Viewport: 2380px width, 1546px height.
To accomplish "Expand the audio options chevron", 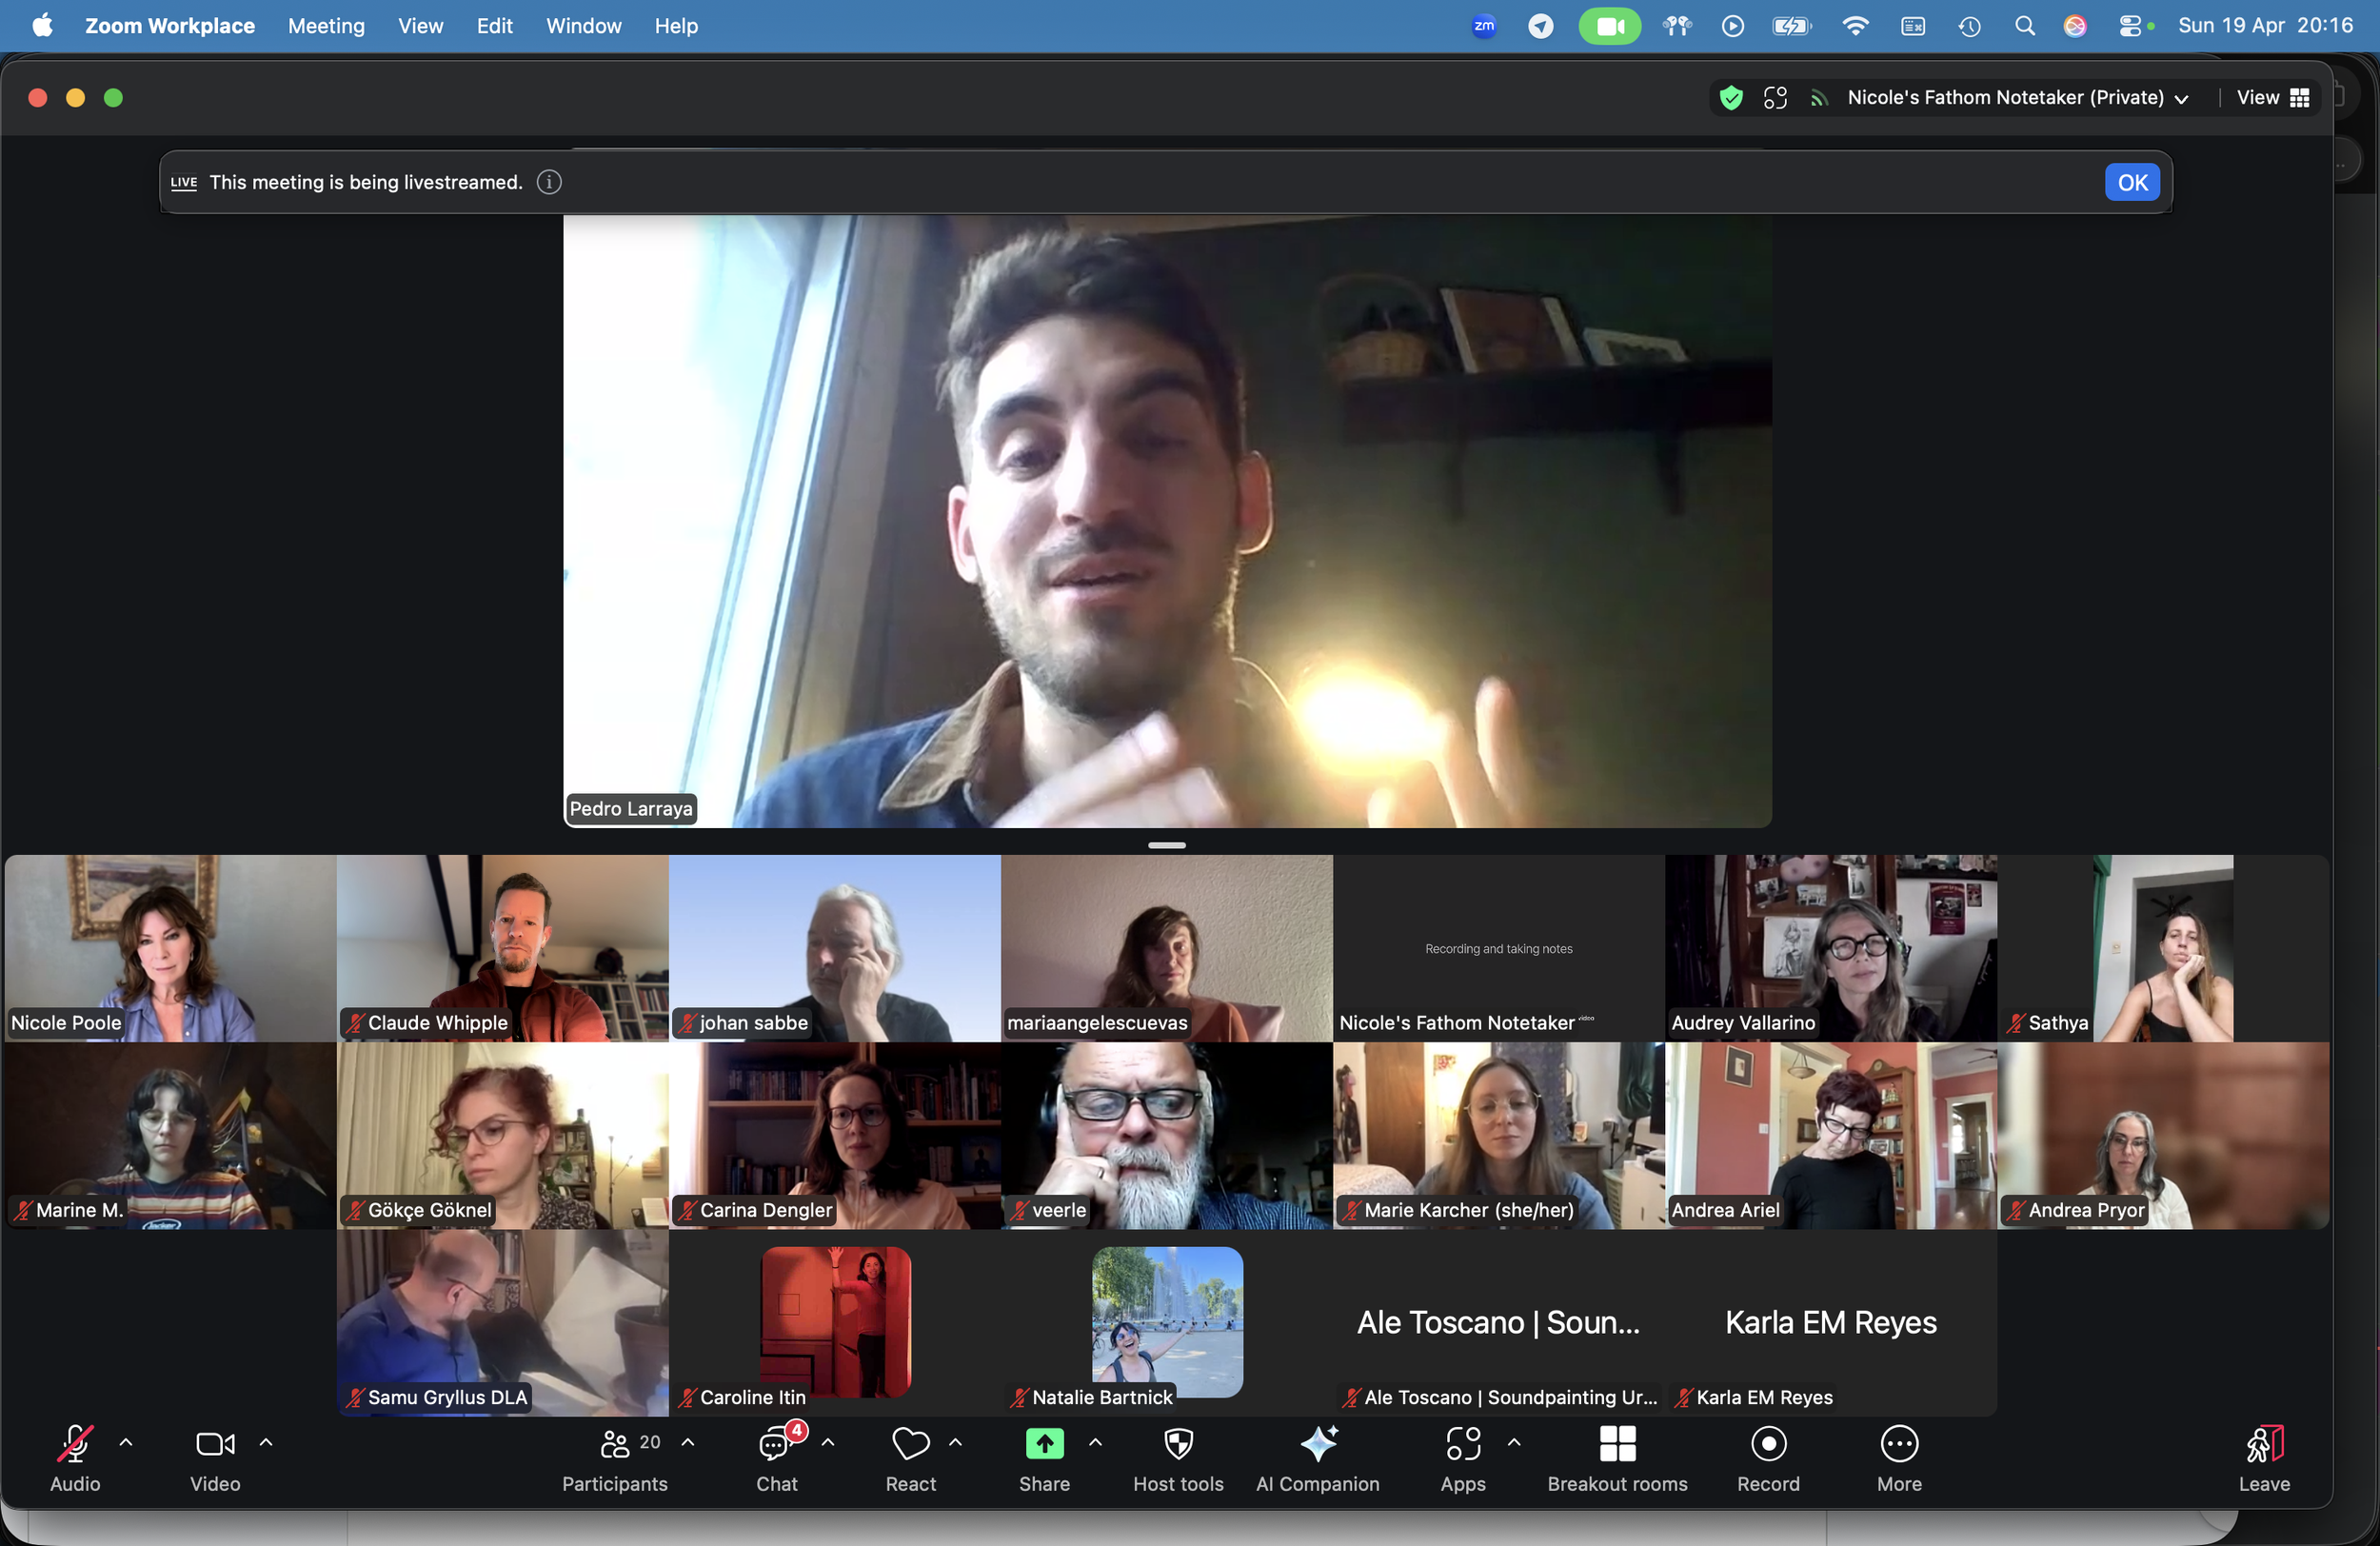I will pos(126,1442).
